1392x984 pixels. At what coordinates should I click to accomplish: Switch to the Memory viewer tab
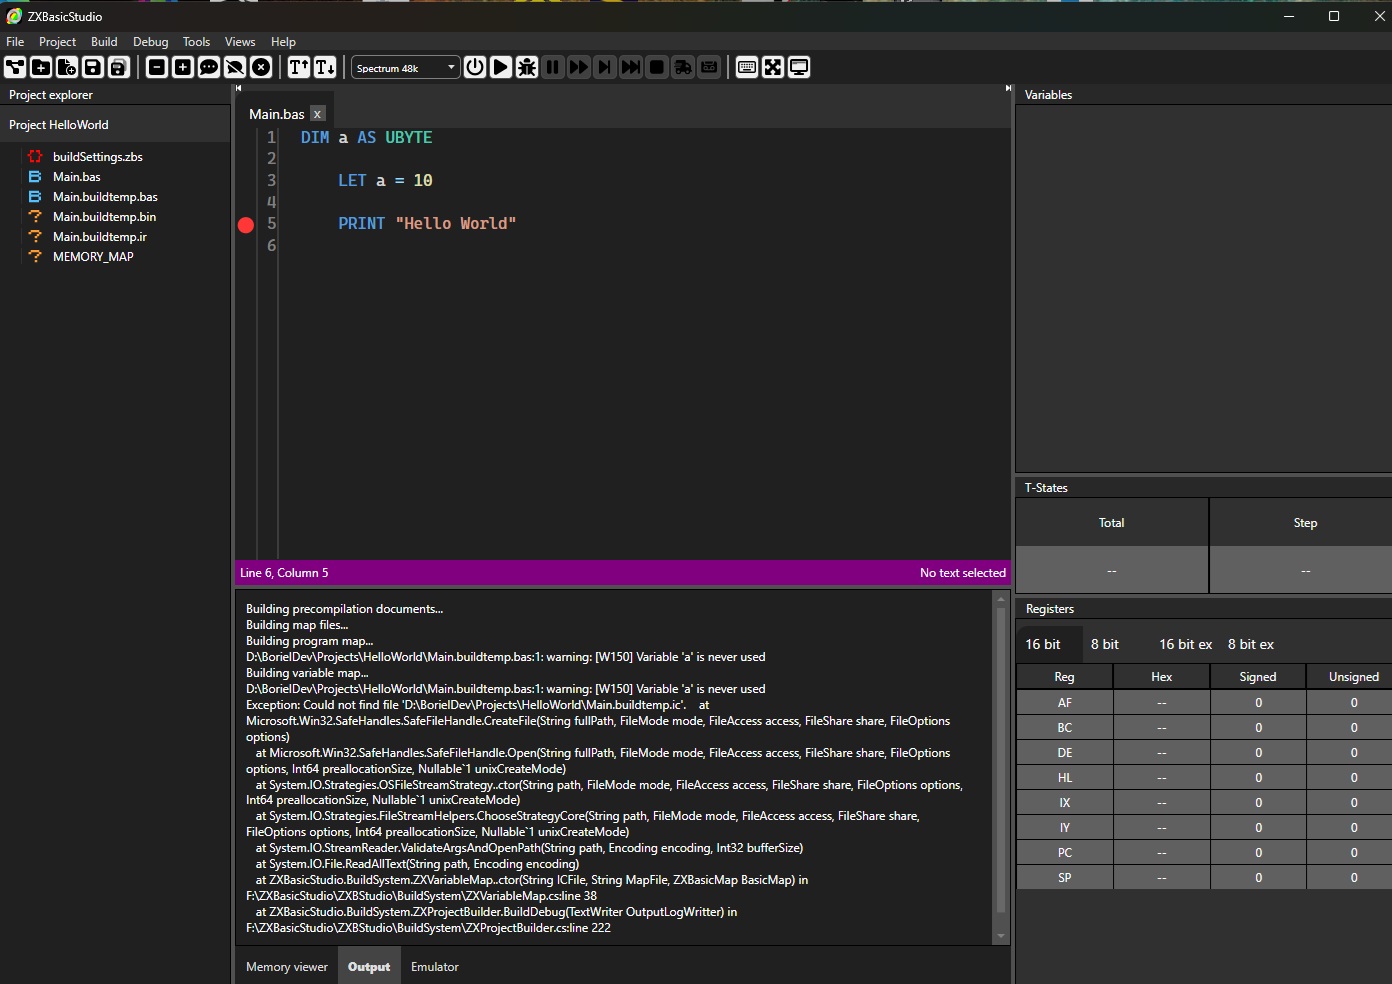287,967
